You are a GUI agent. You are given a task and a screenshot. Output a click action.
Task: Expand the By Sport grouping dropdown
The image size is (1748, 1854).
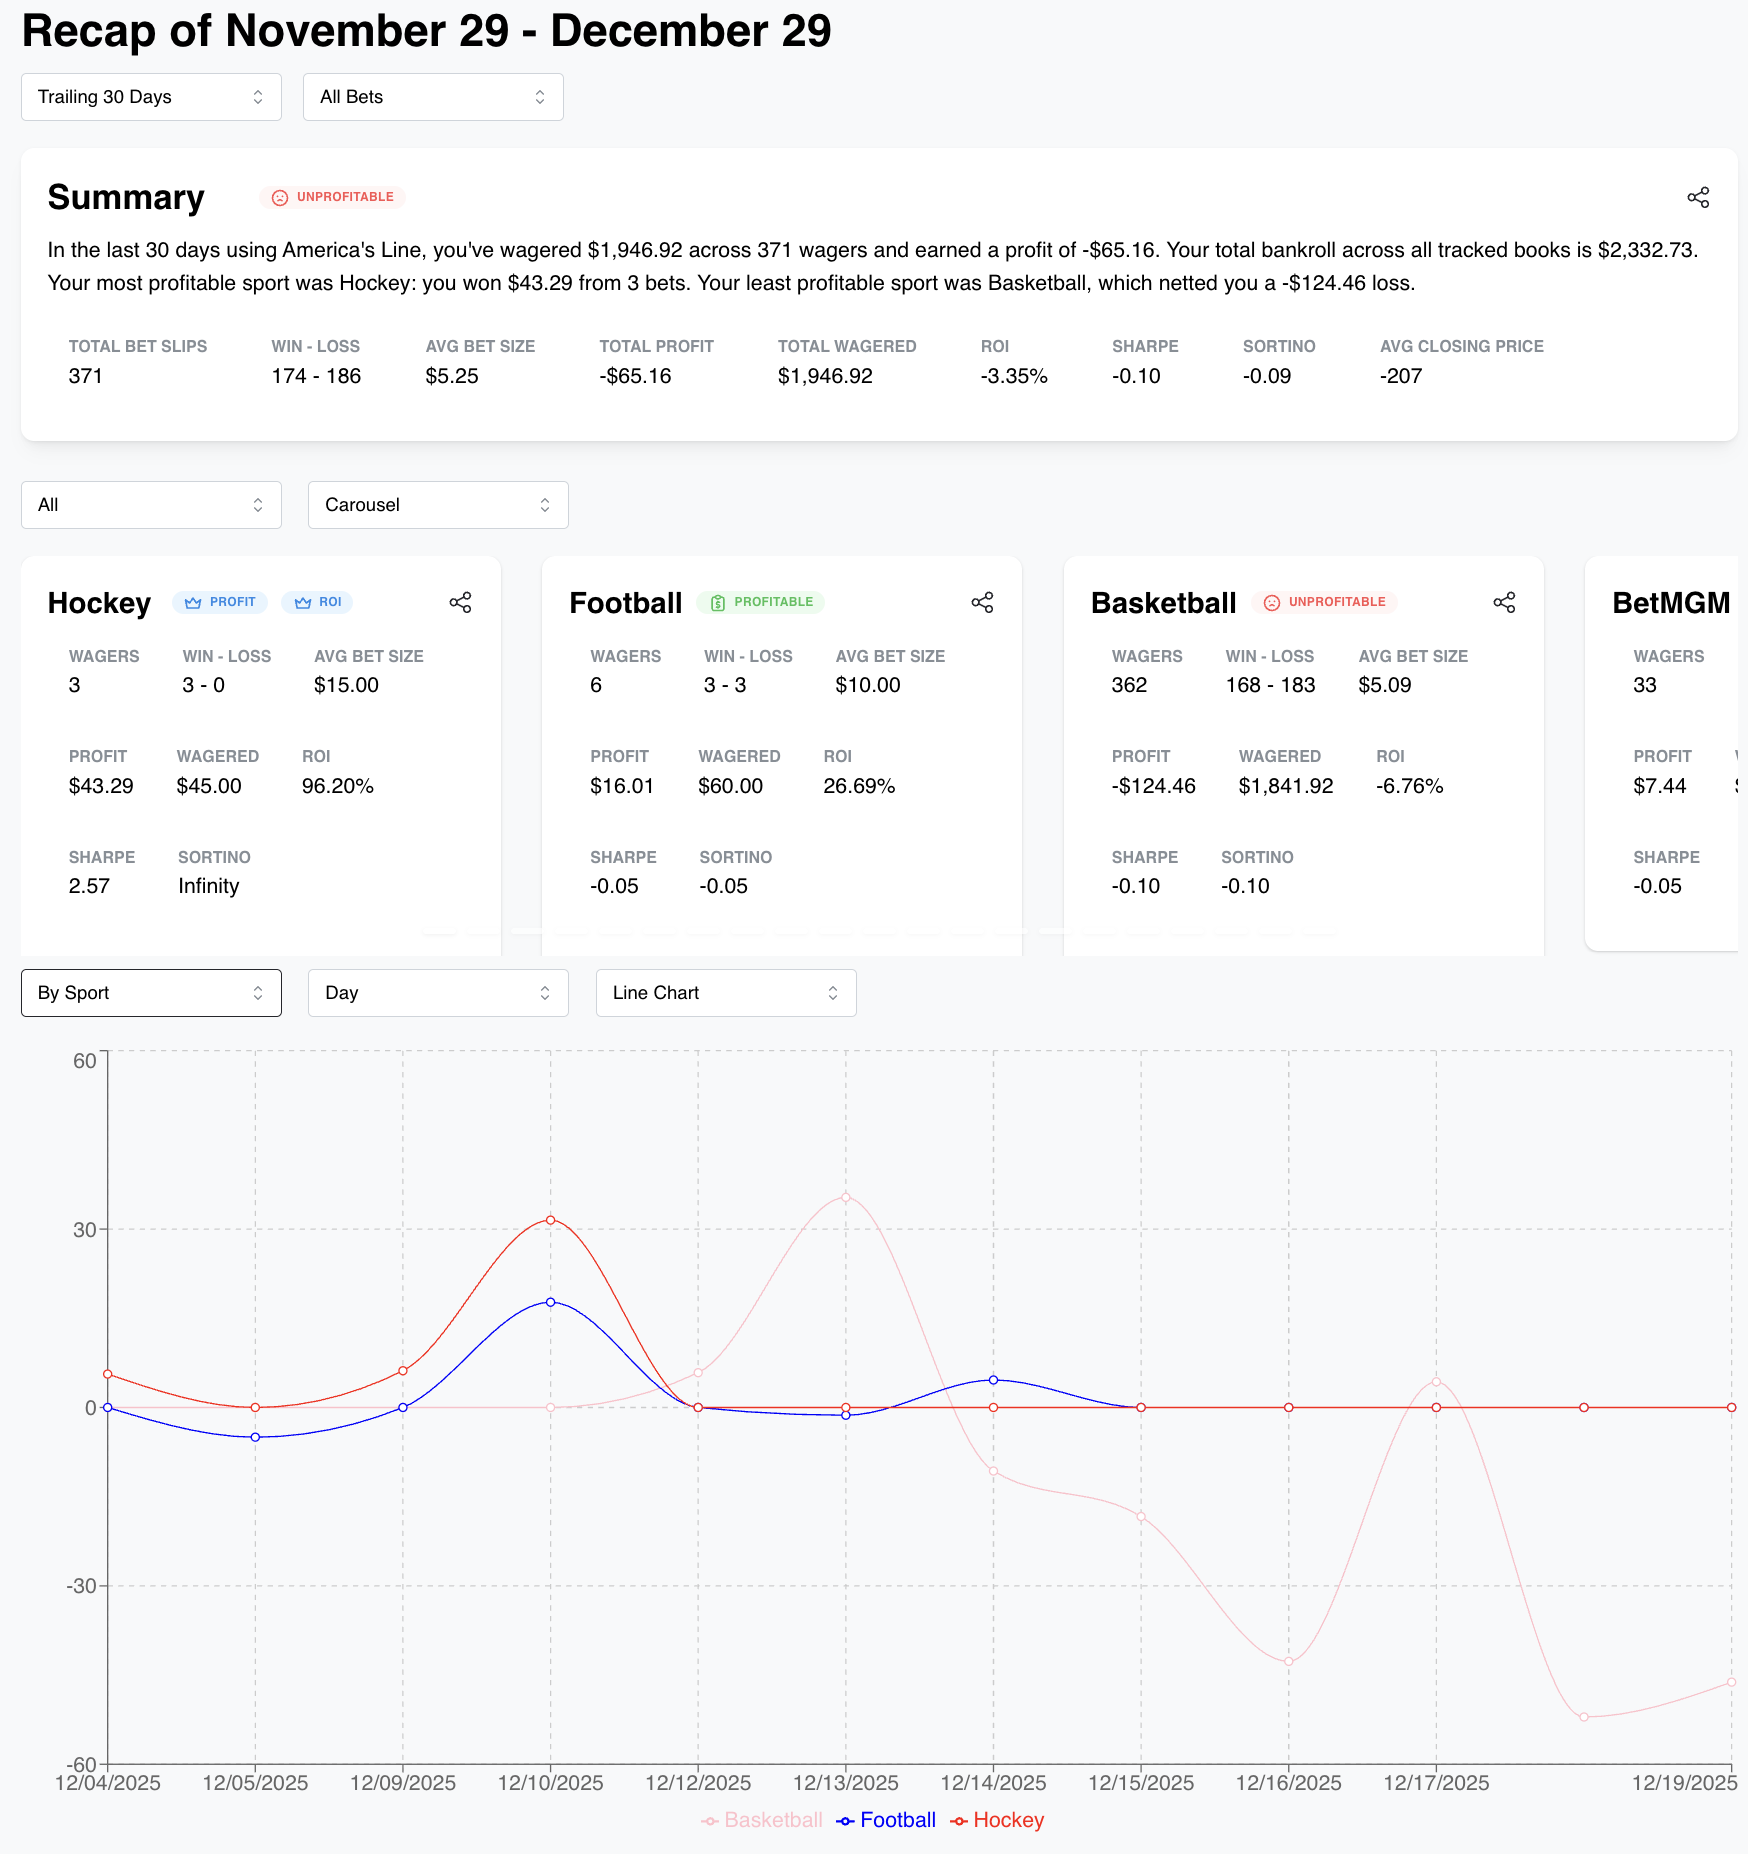tap(151, 992)
